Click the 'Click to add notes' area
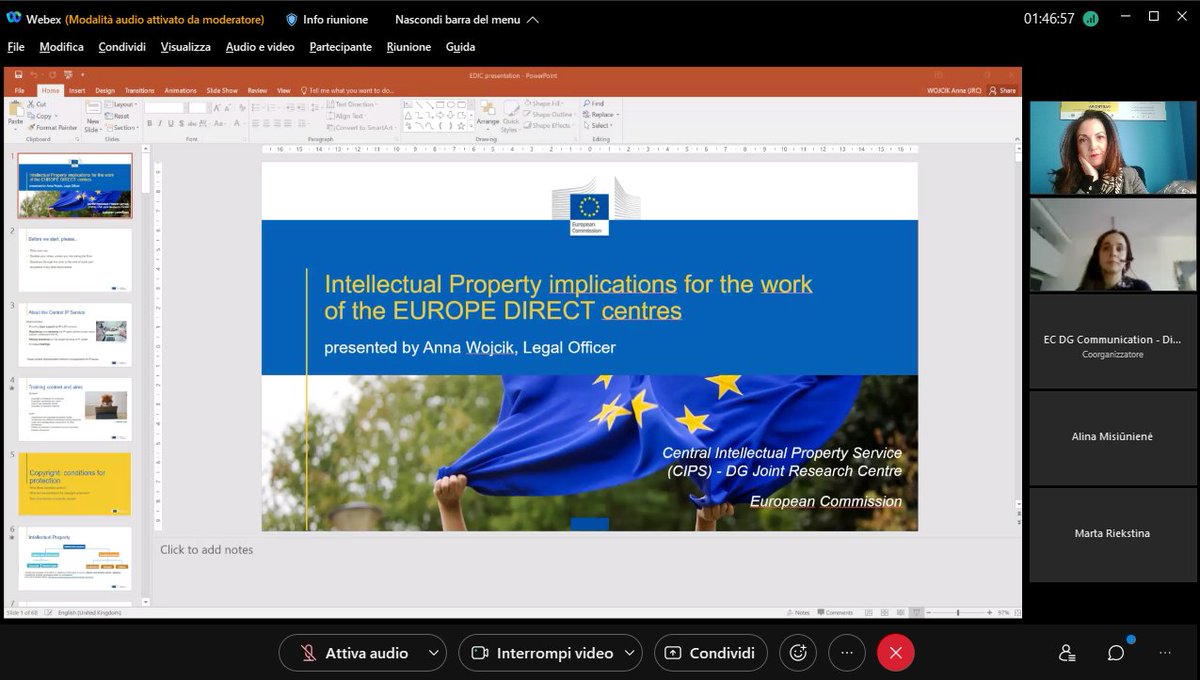The height and width of the screenshot is (680, 1200). click(x=206, y=550)
